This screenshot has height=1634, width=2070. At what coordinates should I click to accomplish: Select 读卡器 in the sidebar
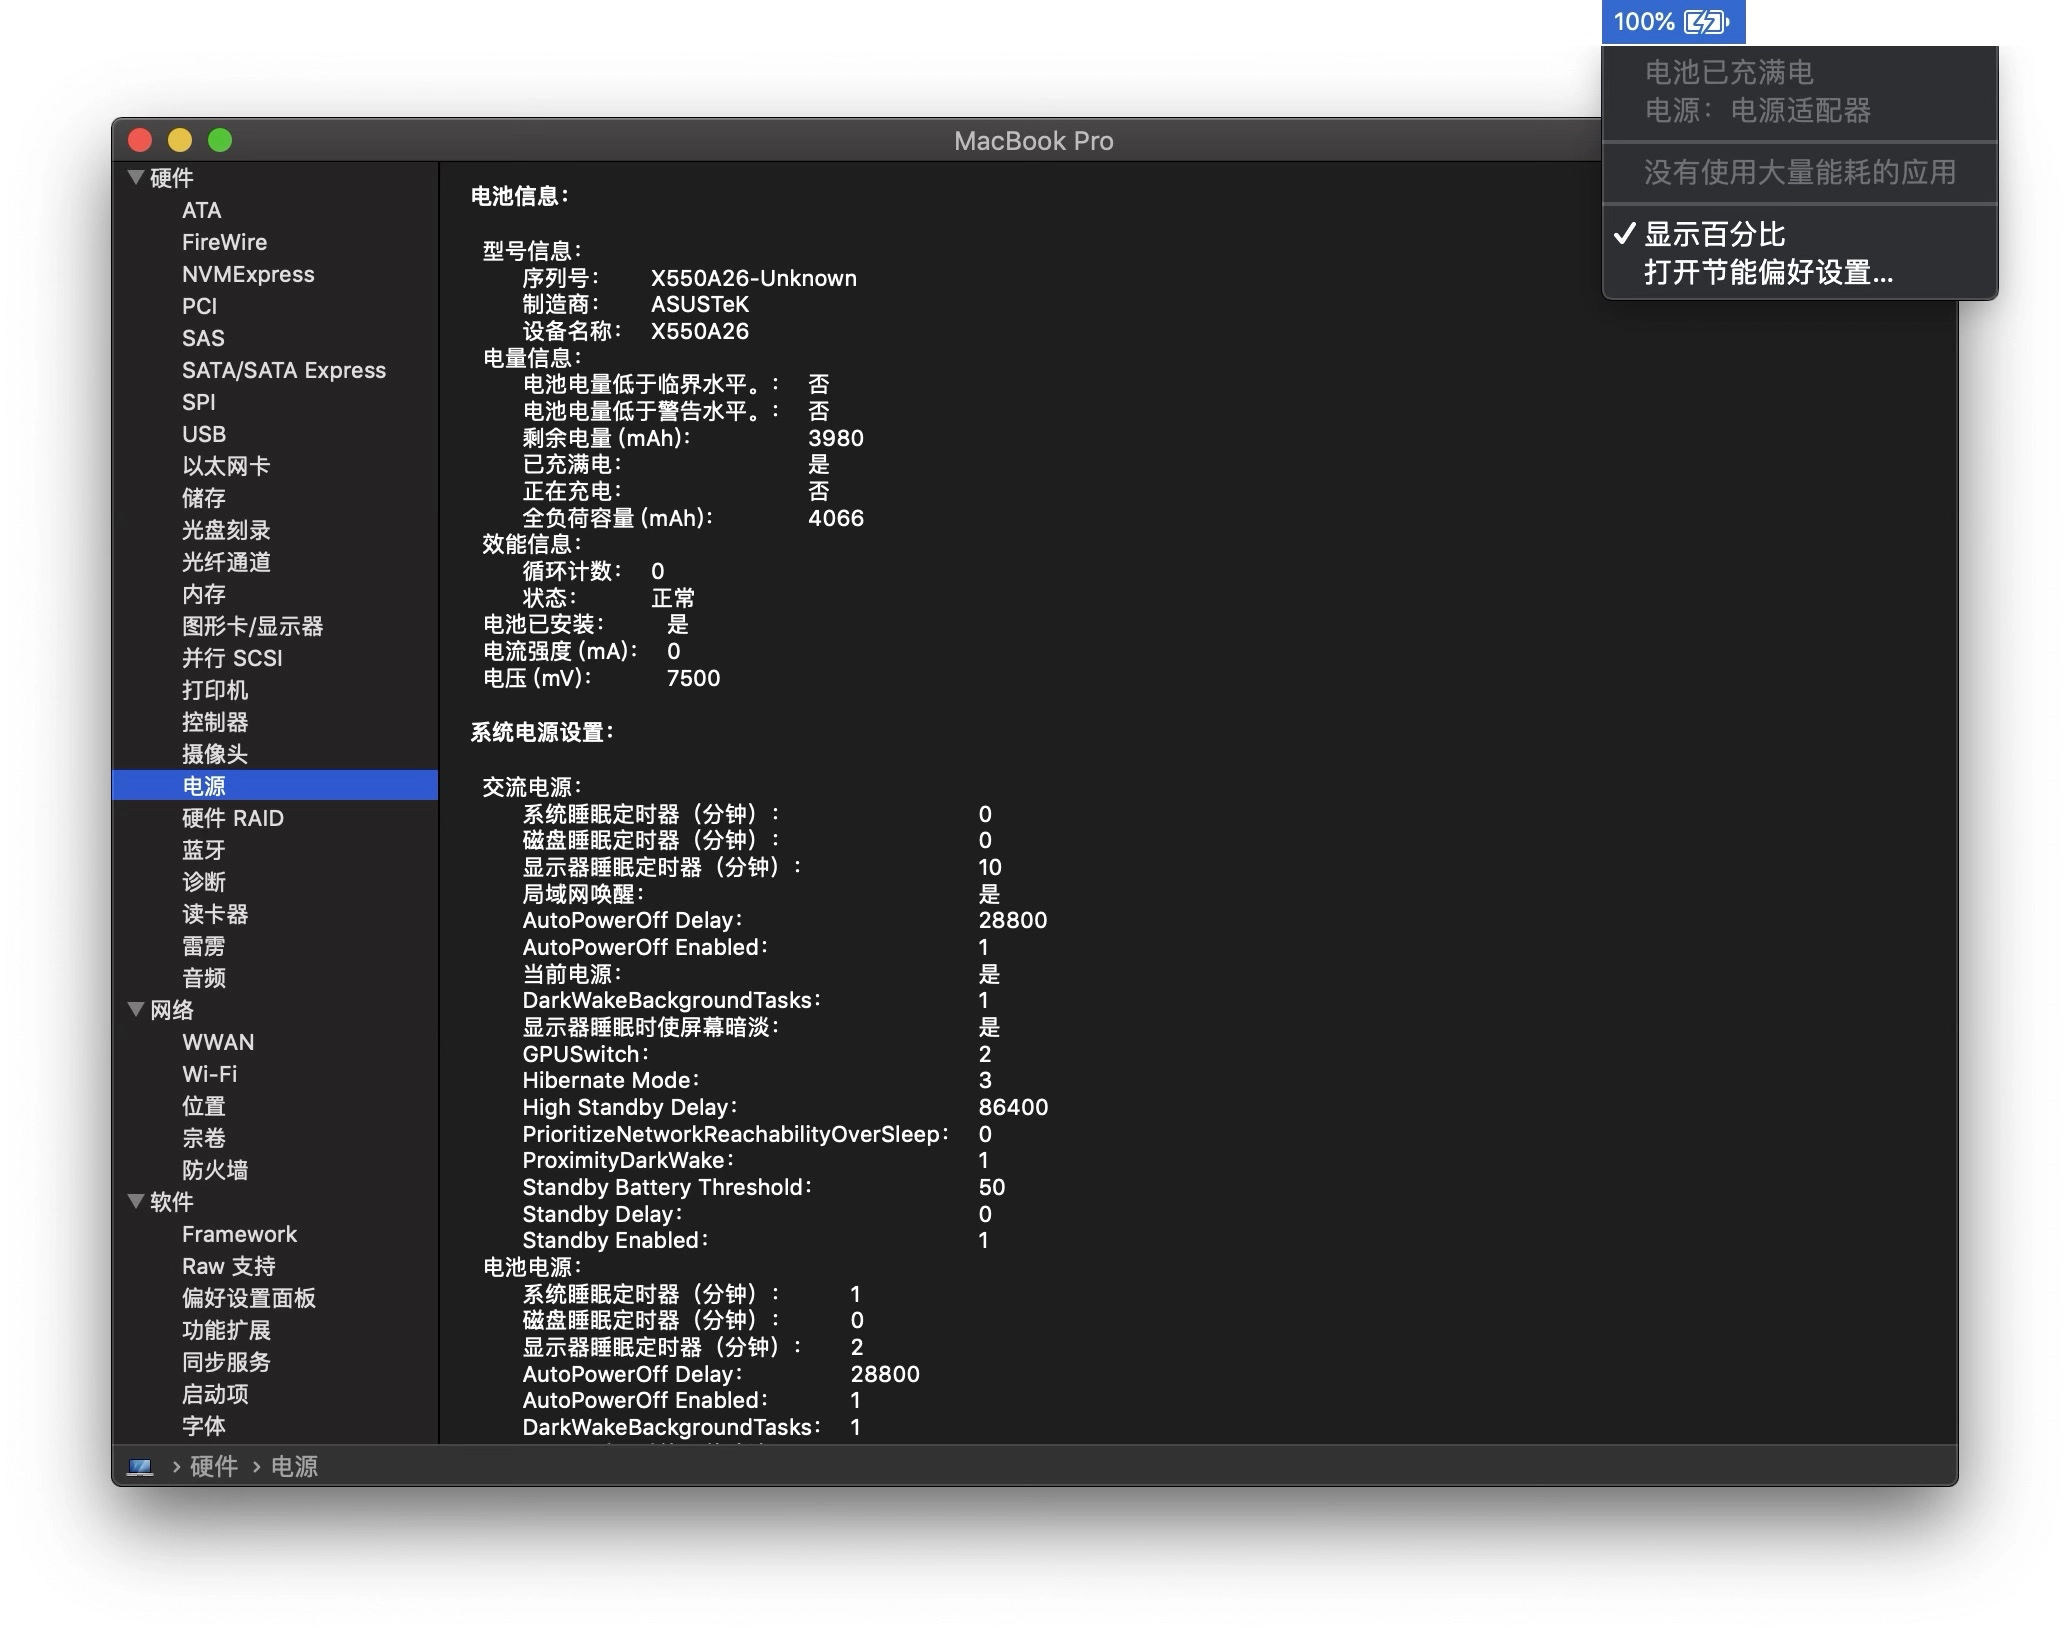coord(215,914)
